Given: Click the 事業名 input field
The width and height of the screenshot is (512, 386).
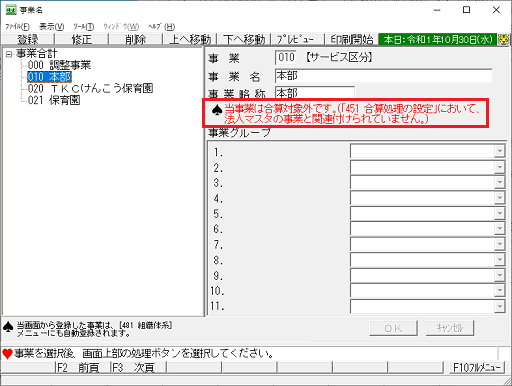Looking at the screenshot, I should click(384, 76).
